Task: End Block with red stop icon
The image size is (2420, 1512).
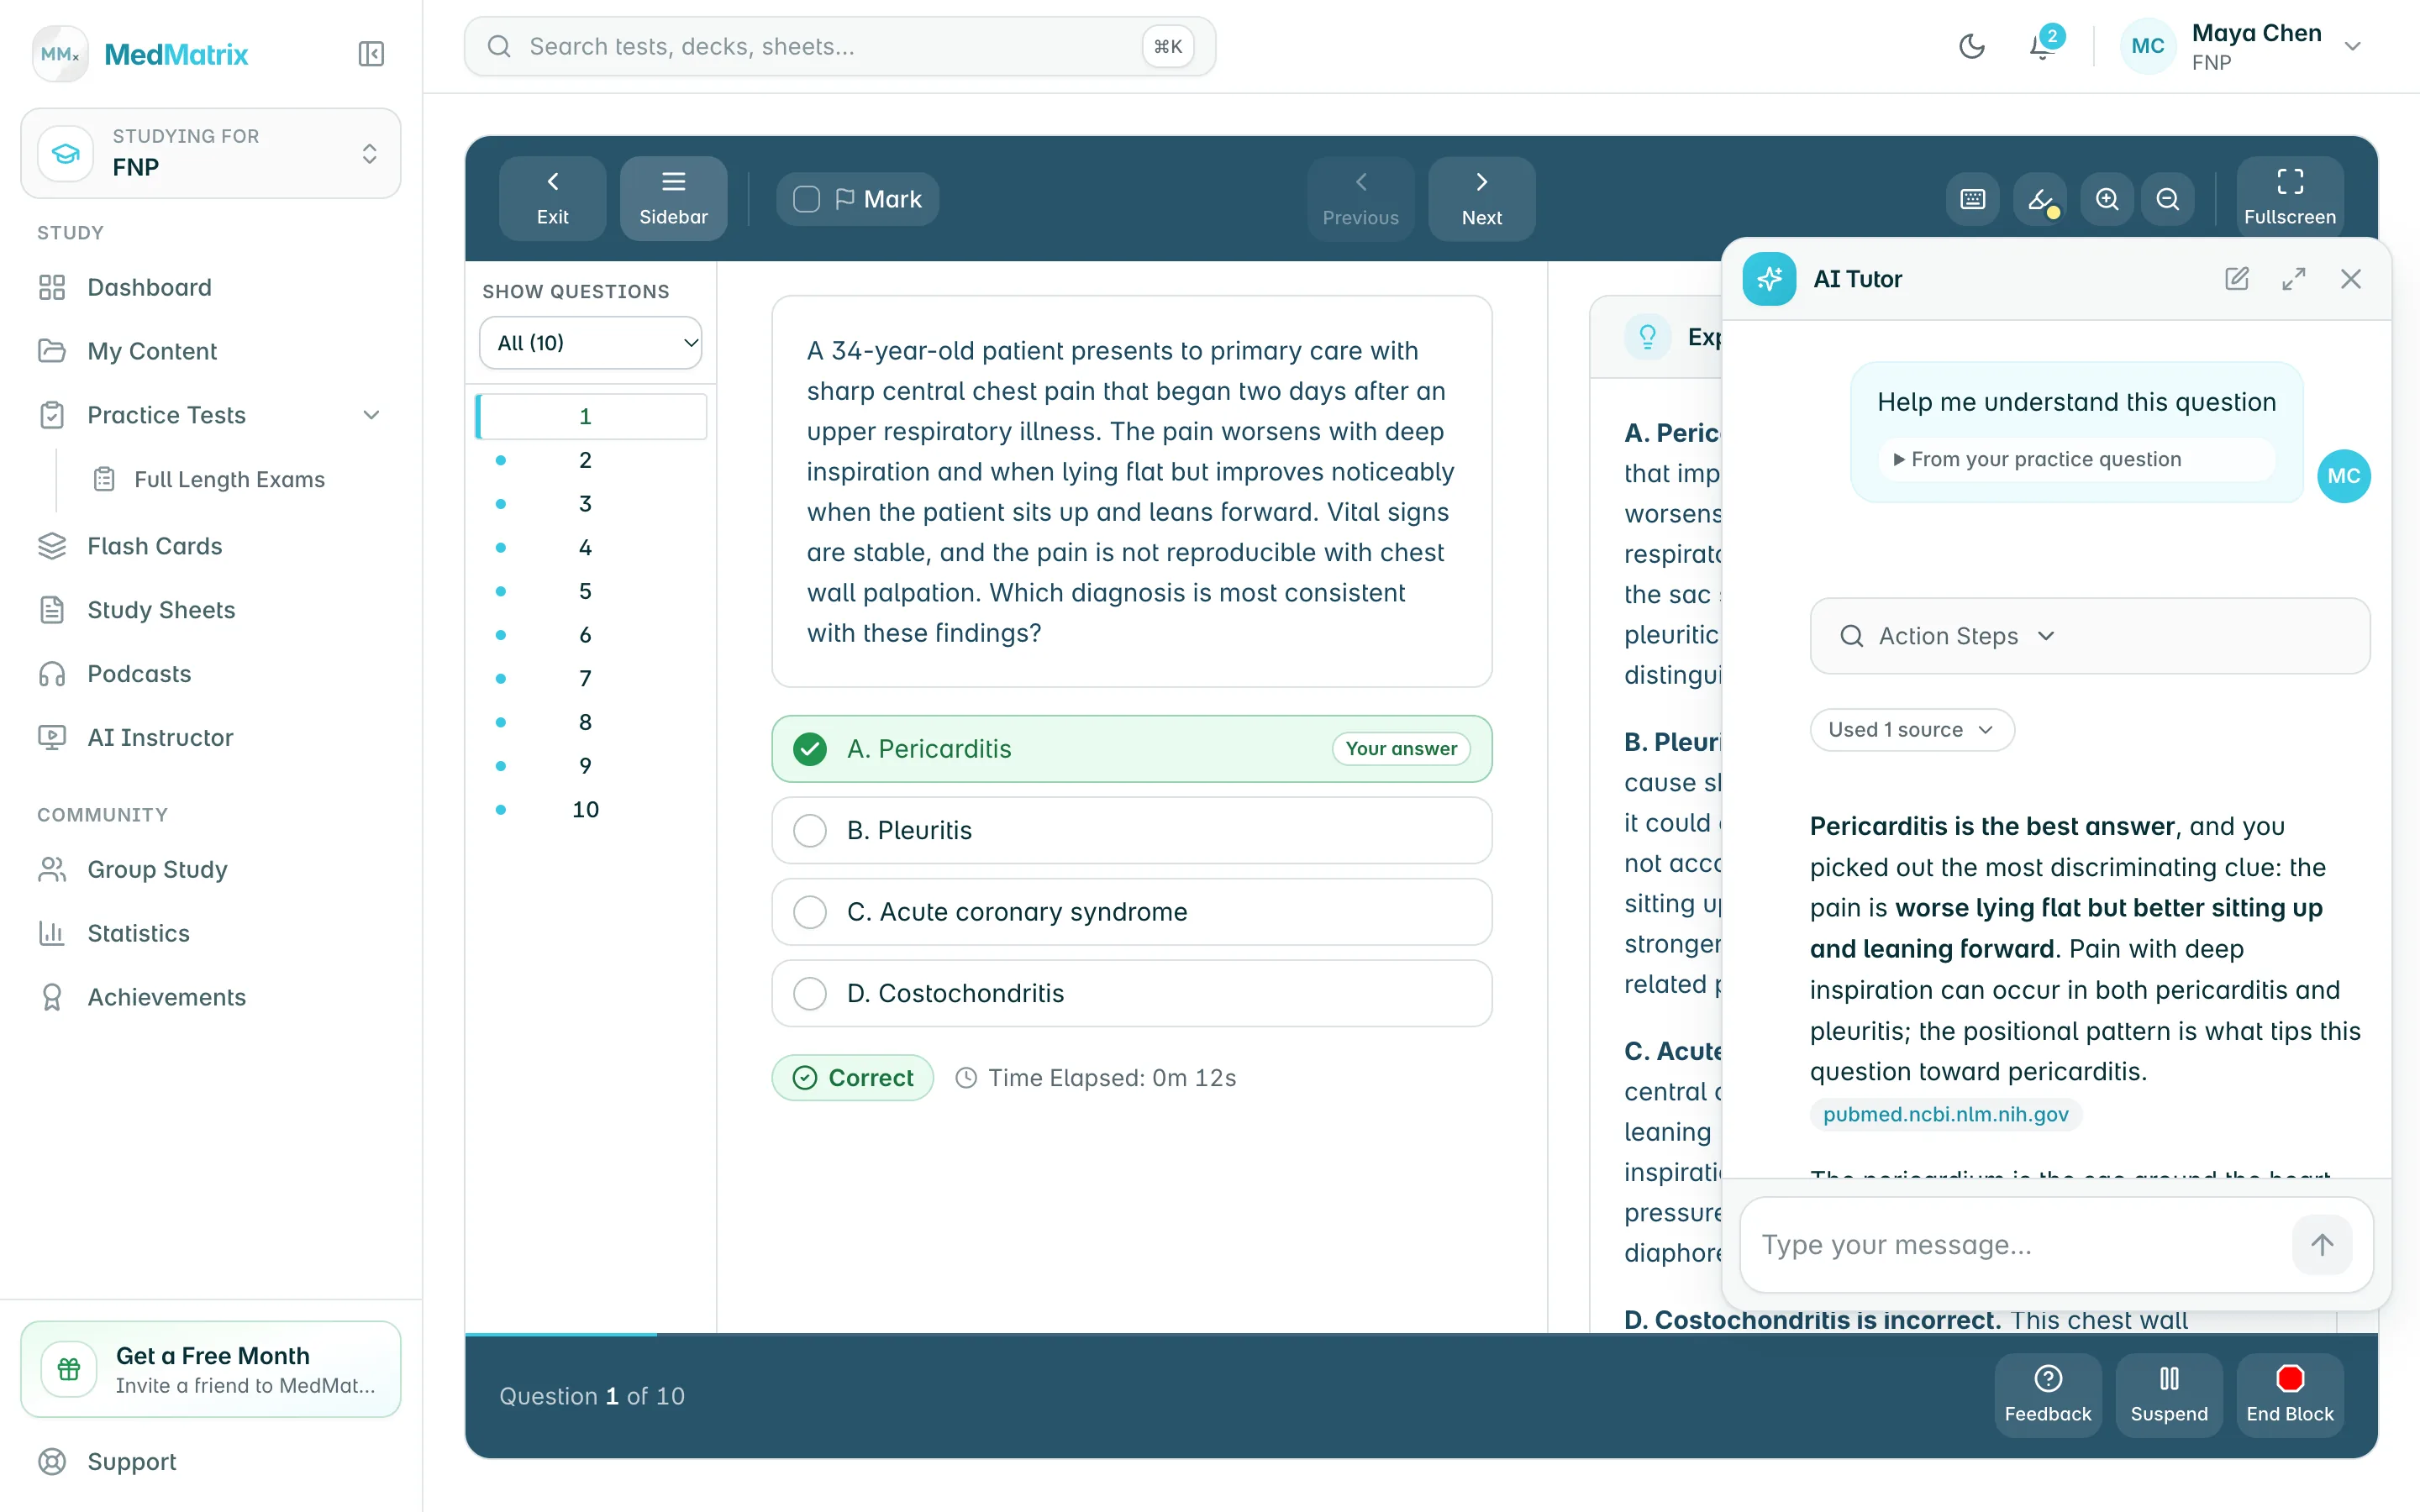Action: click(x=2289, y=1395)
